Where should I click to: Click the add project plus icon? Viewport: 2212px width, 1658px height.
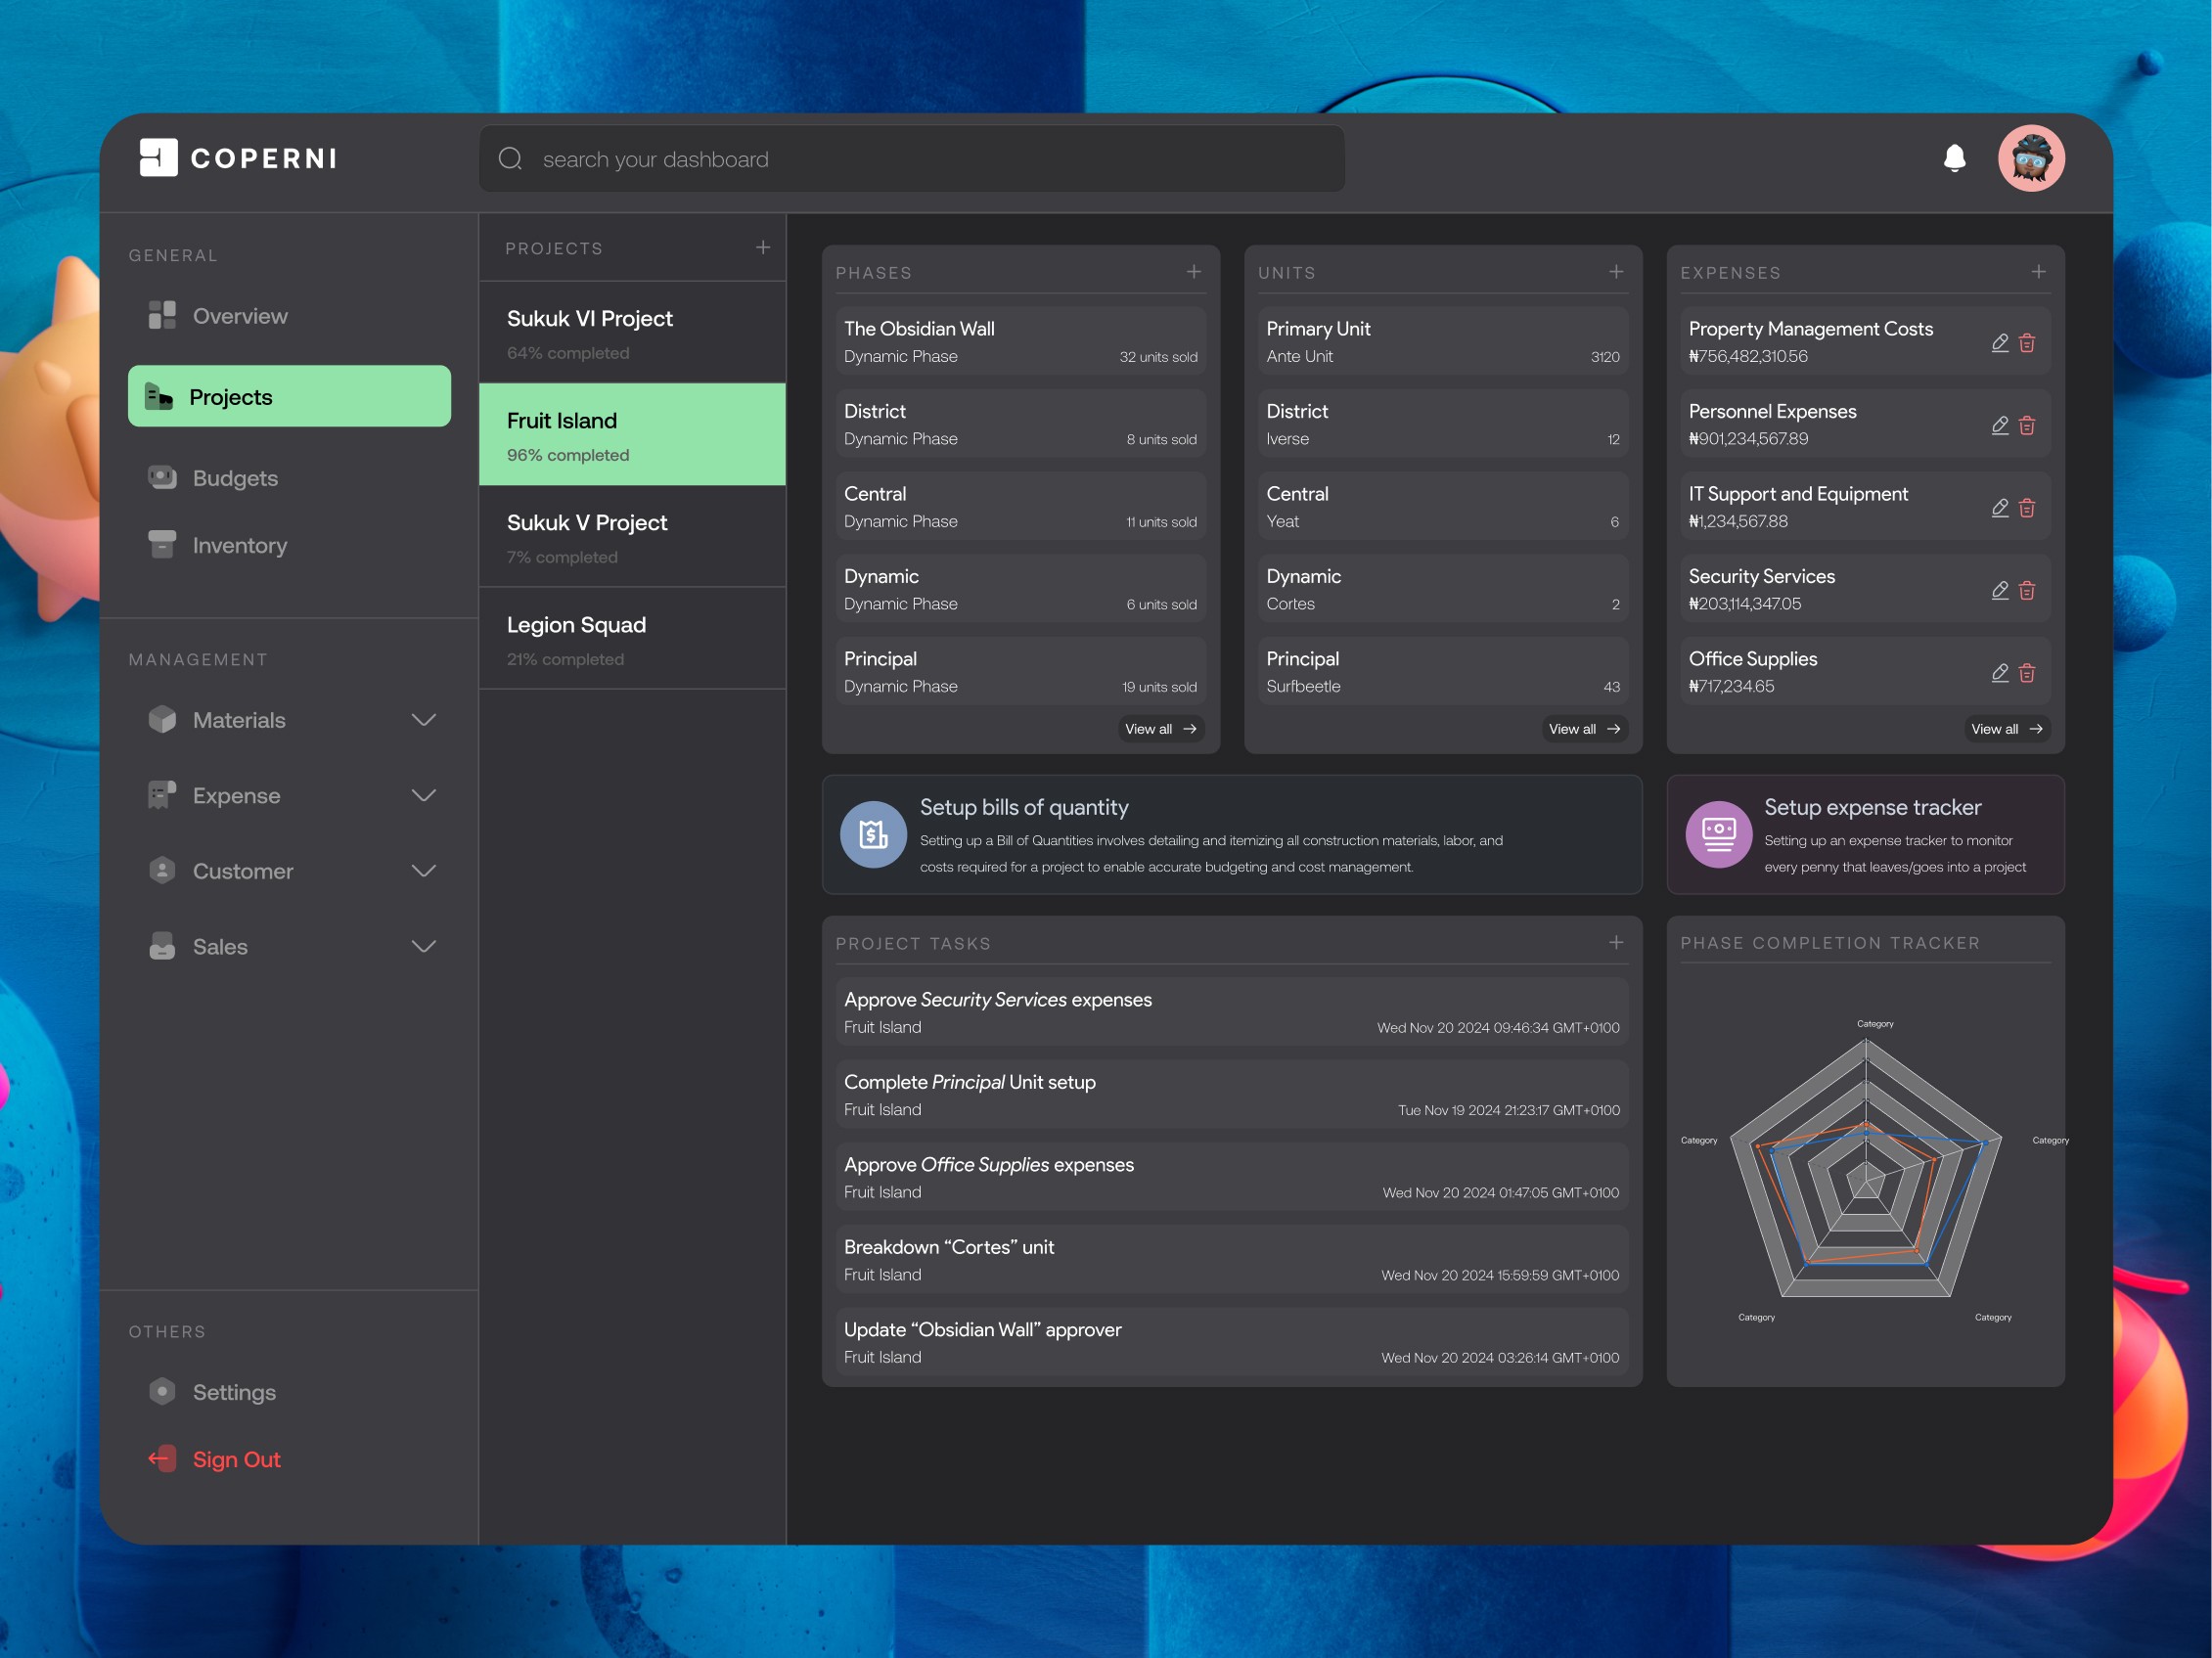coord(763,247)
